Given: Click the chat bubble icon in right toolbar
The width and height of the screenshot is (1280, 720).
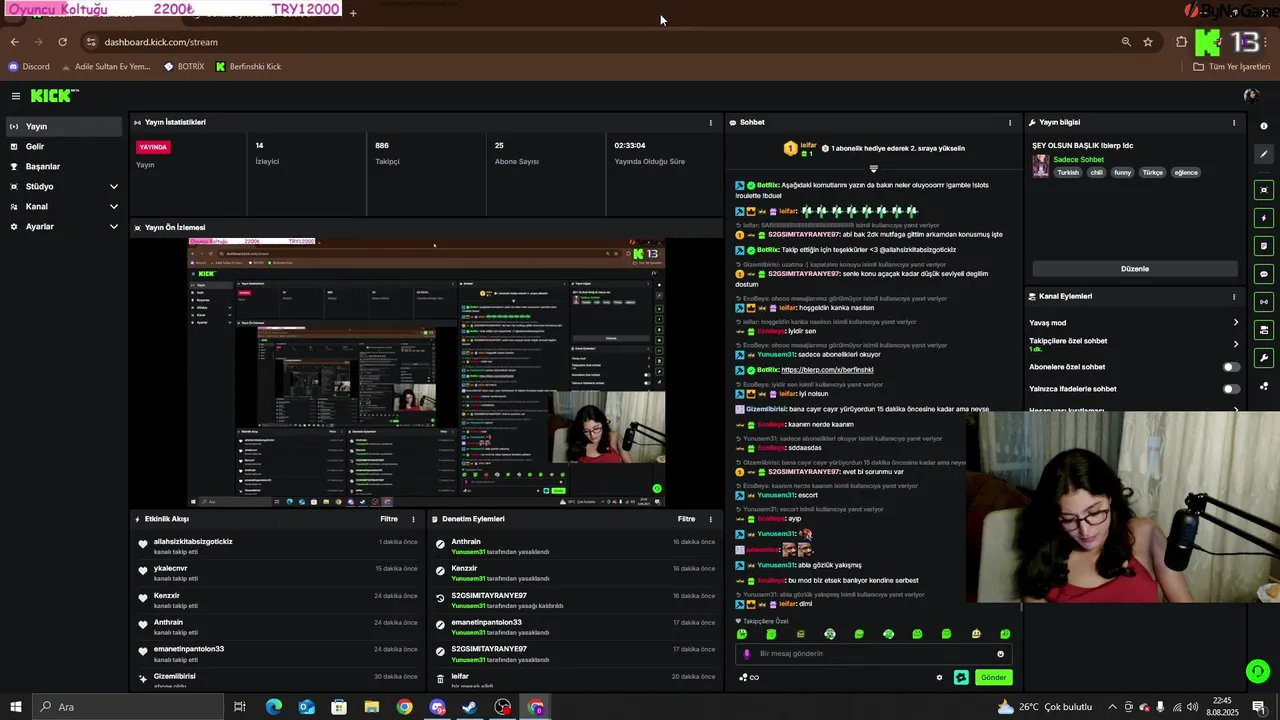Looking at the screenshot, I should [1264, 274].
